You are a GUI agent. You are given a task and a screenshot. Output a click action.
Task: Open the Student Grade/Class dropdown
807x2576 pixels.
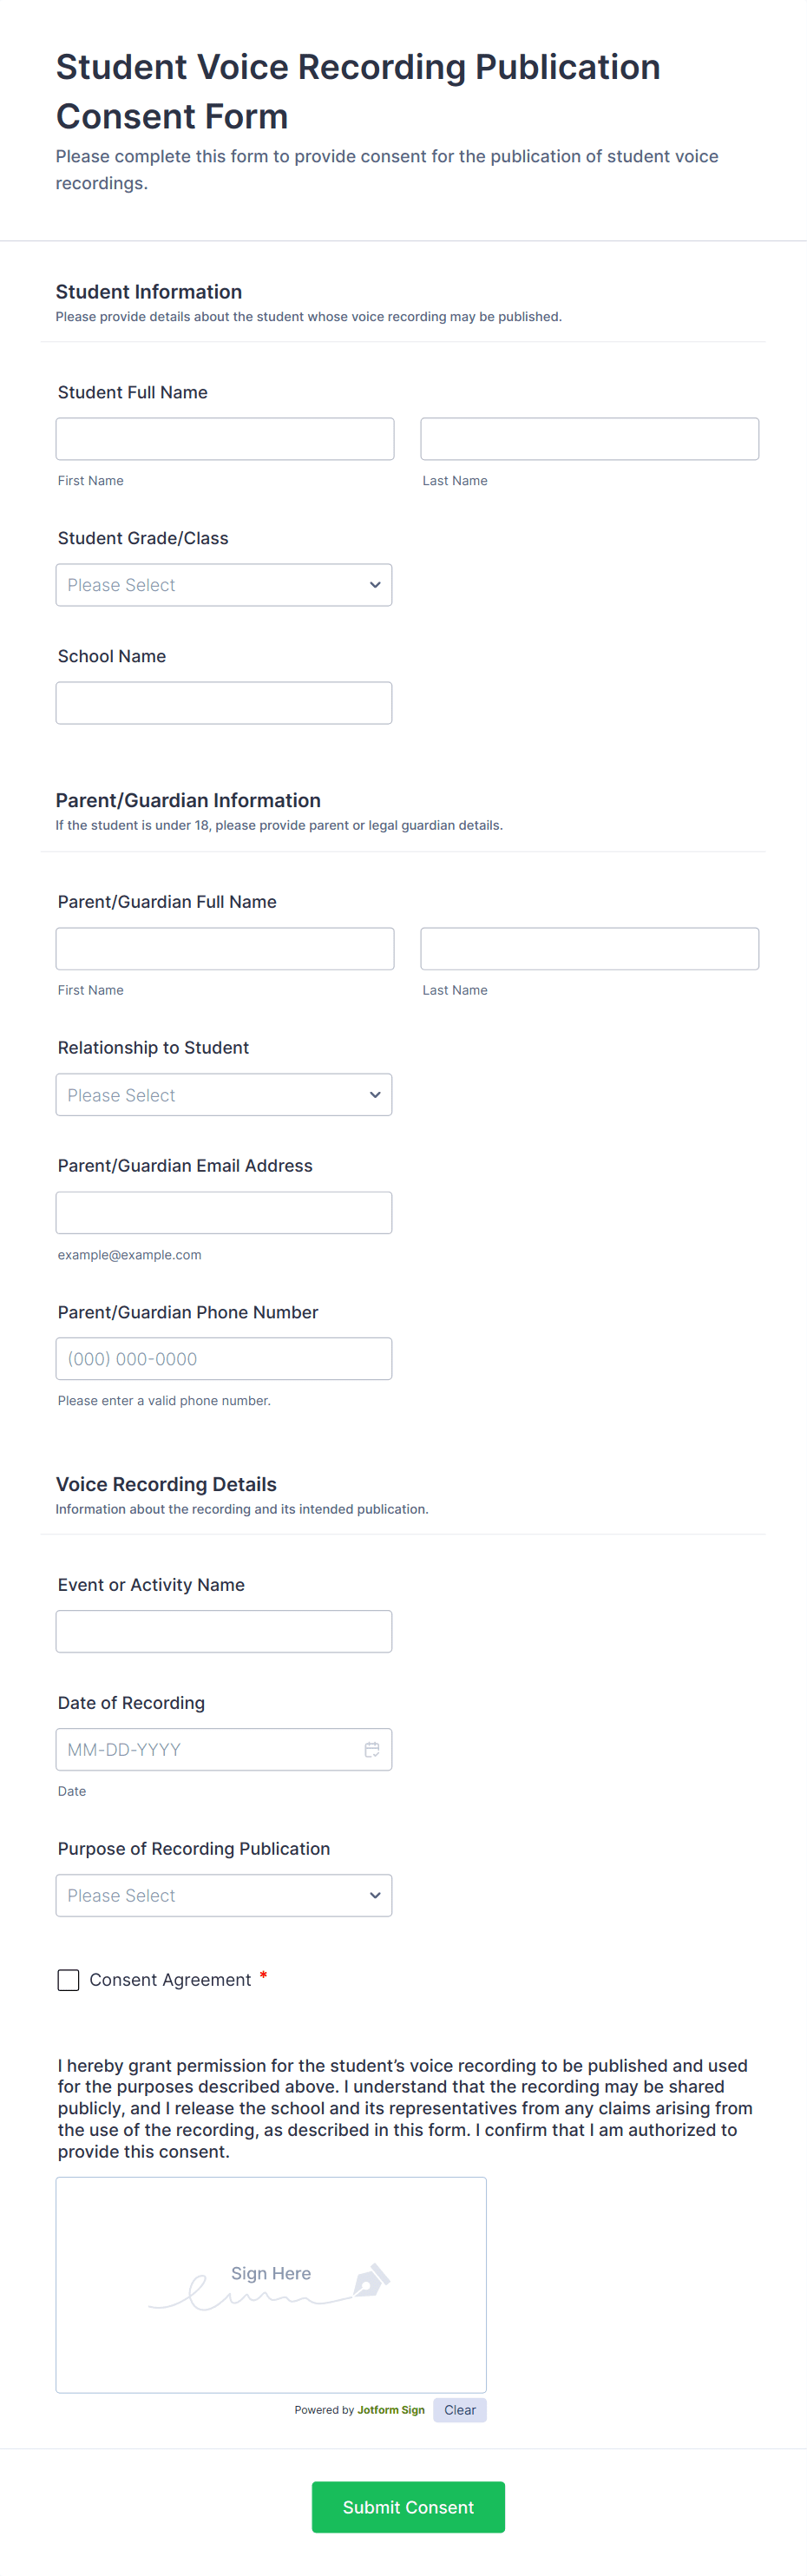[x=223, y=584]
